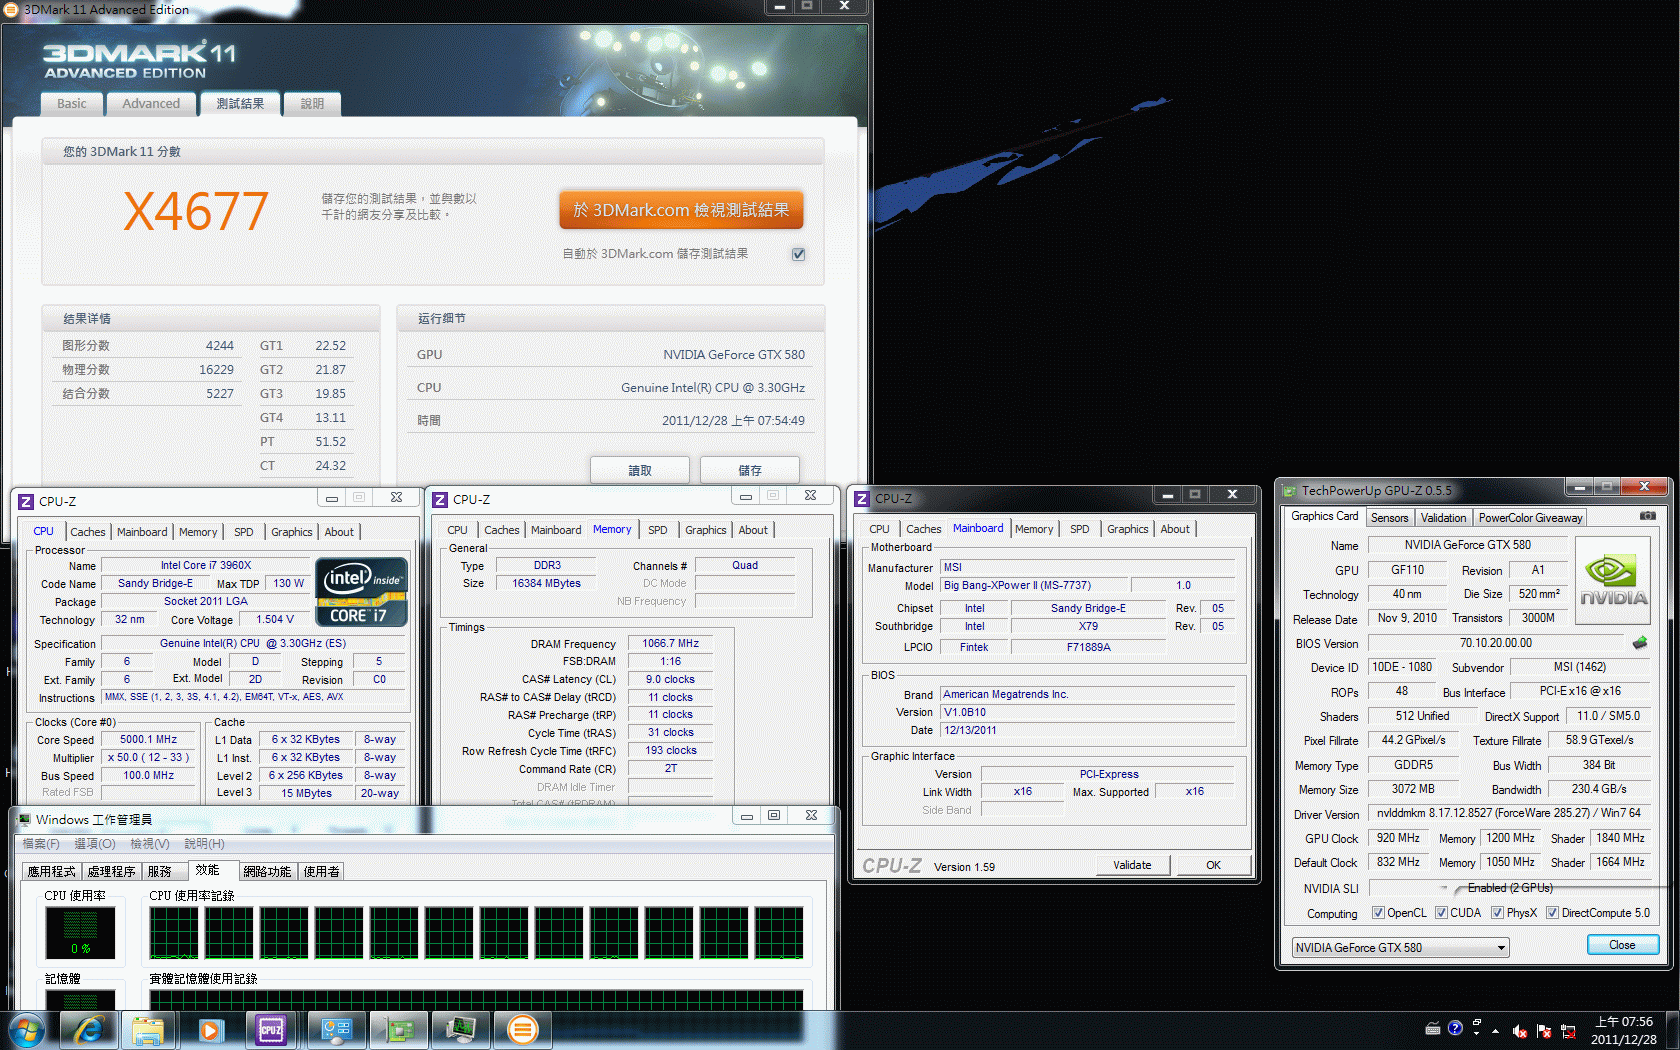Select the 使用者 tab in Task Manager
The image size is (1680, 1050).
point(321,872)
